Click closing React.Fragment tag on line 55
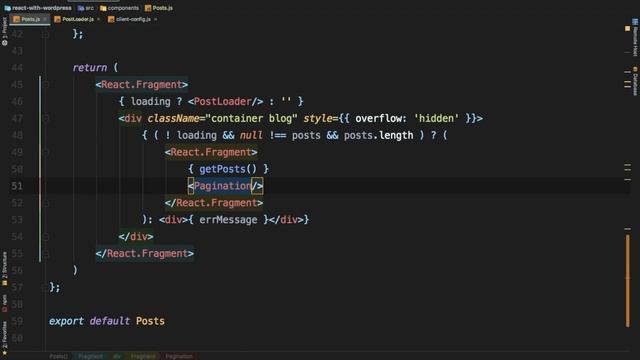This screenshot has width=640, height=360. (144, 253)
